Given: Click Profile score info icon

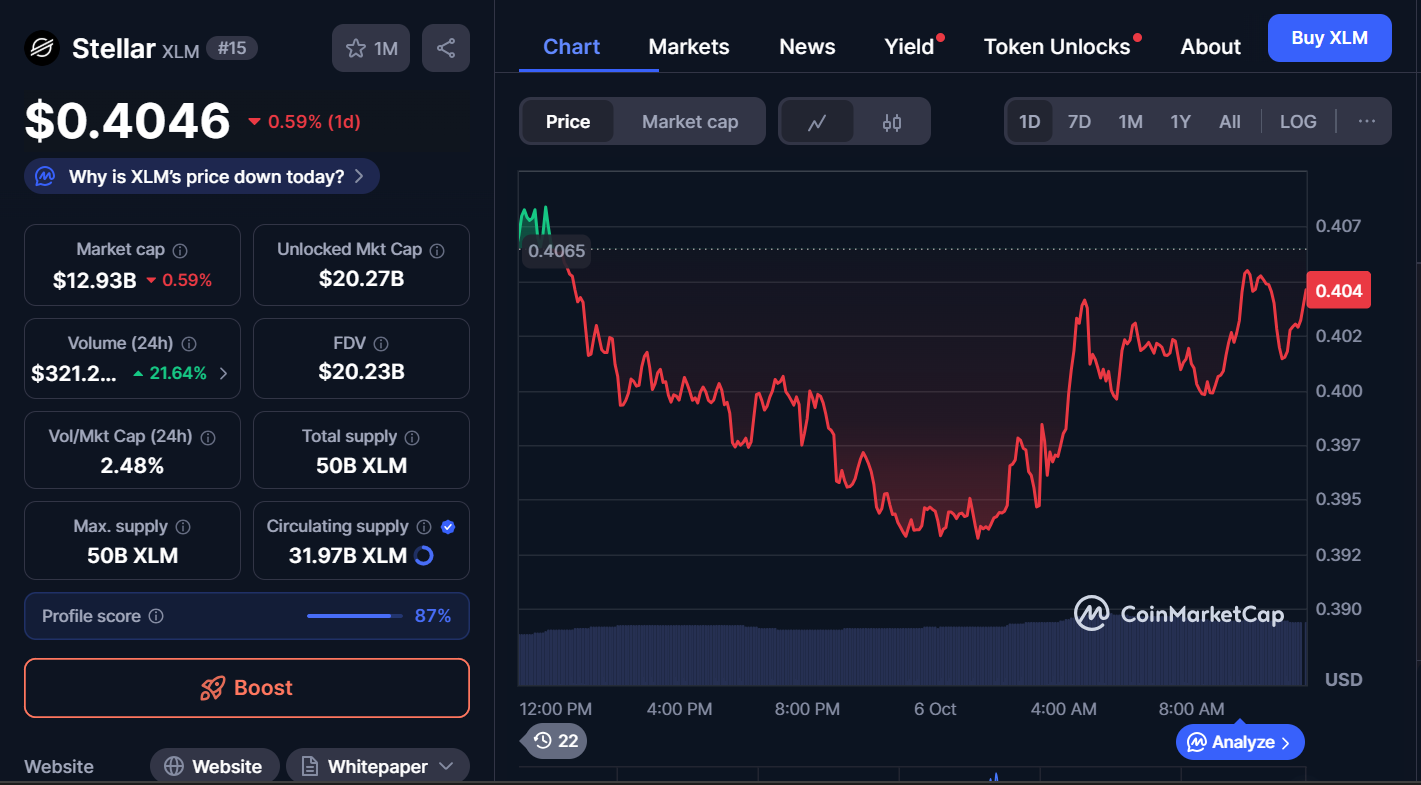Looking at the screenshot, I should pyautogui.click(x=156, y=617).
